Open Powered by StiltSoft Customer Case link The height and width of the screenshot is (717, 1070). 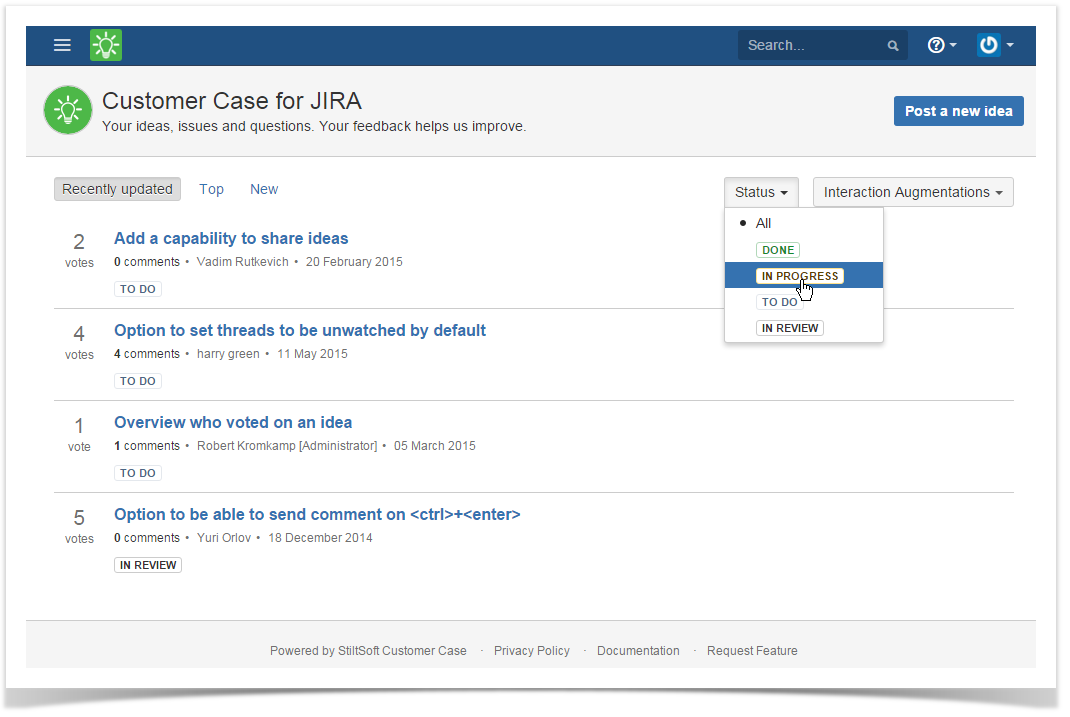tap(368, 651)
